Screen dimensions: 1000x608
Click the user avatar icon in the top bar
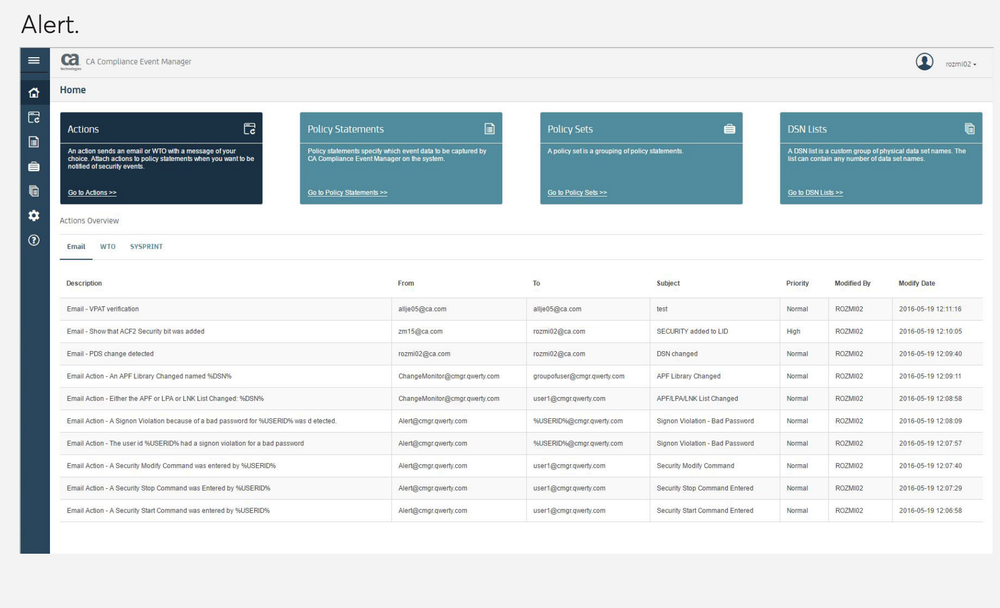tap(925, 61)
